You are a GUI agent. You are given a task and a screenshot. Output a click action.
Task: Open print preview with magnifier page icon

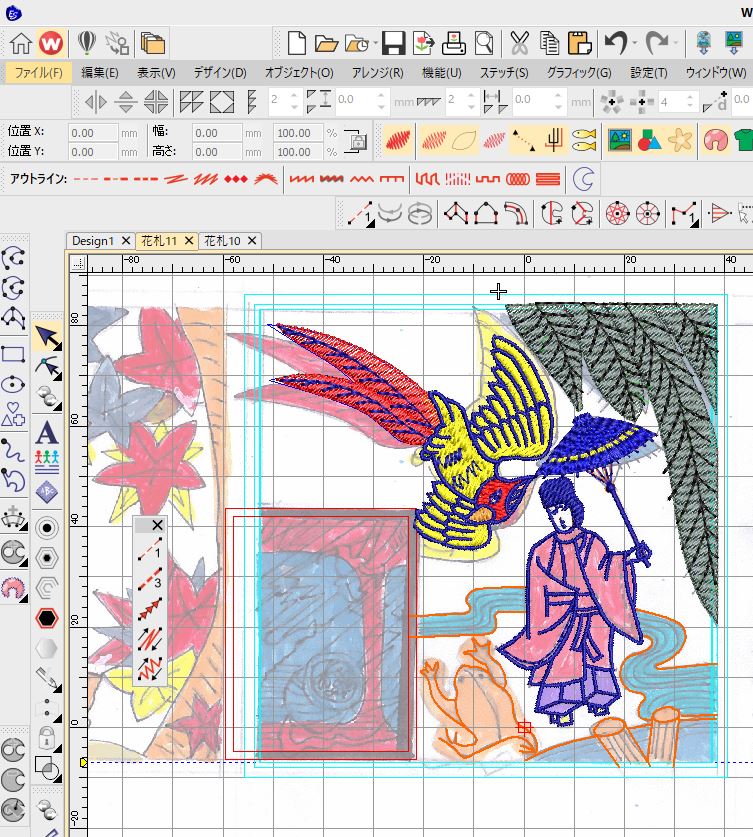click(x=484, y=43)
